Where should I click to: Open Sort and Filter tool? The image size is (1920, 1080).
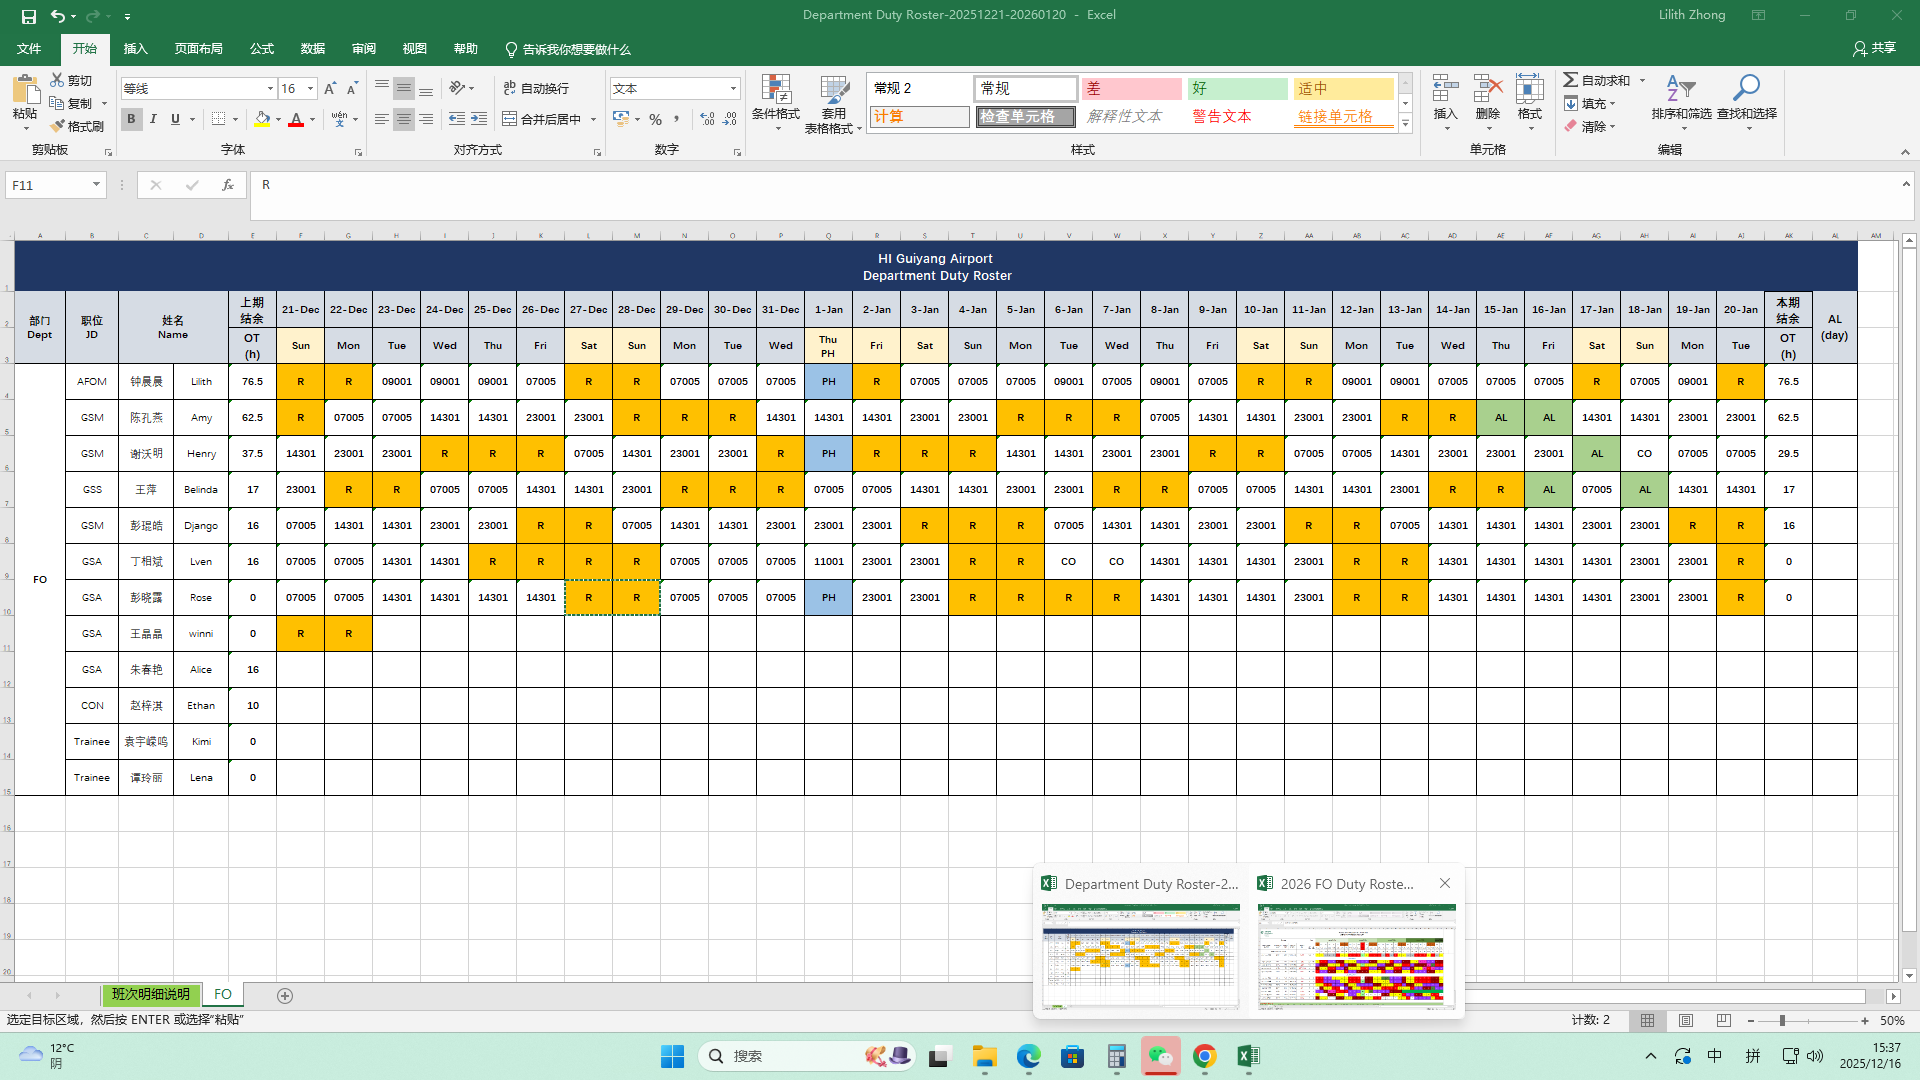click(x=1681, y=91)
